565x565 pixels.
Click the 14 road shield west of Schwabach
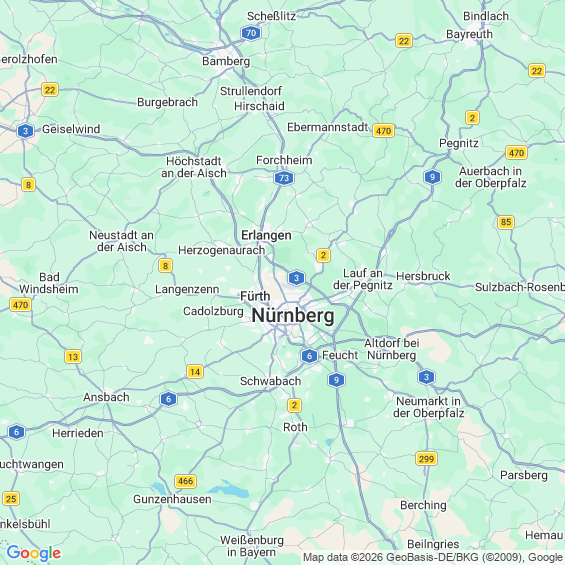pyautogui.click(x=195, y=372)
